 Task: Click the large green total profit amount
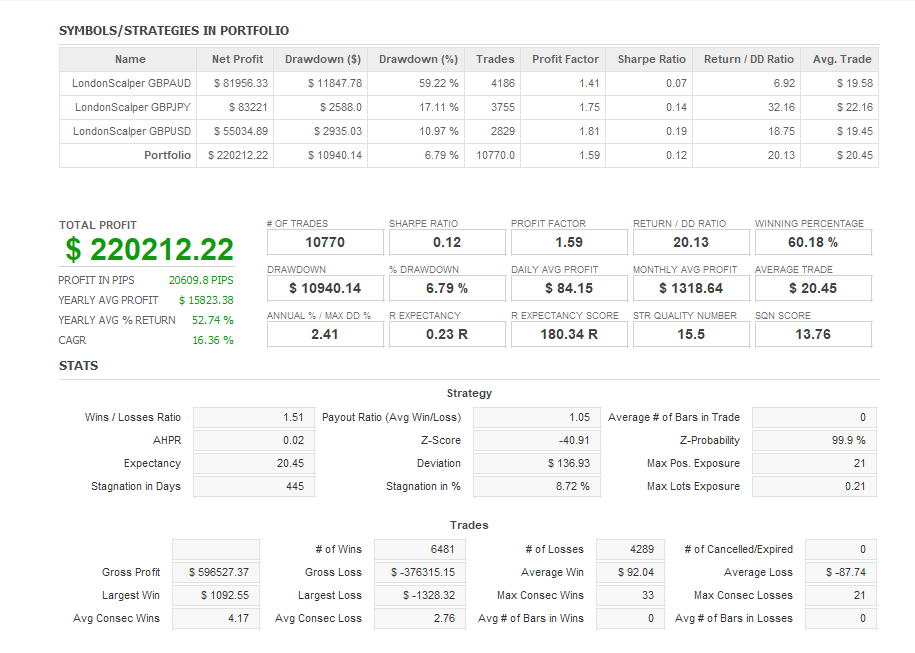tap(149, 250)
